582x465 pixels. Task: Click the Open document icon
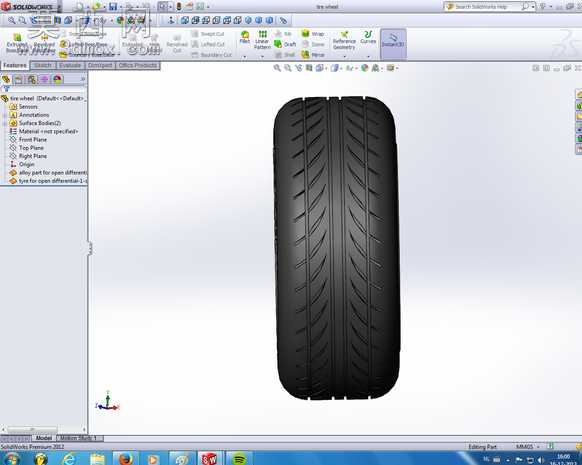[x=96, y=6]
